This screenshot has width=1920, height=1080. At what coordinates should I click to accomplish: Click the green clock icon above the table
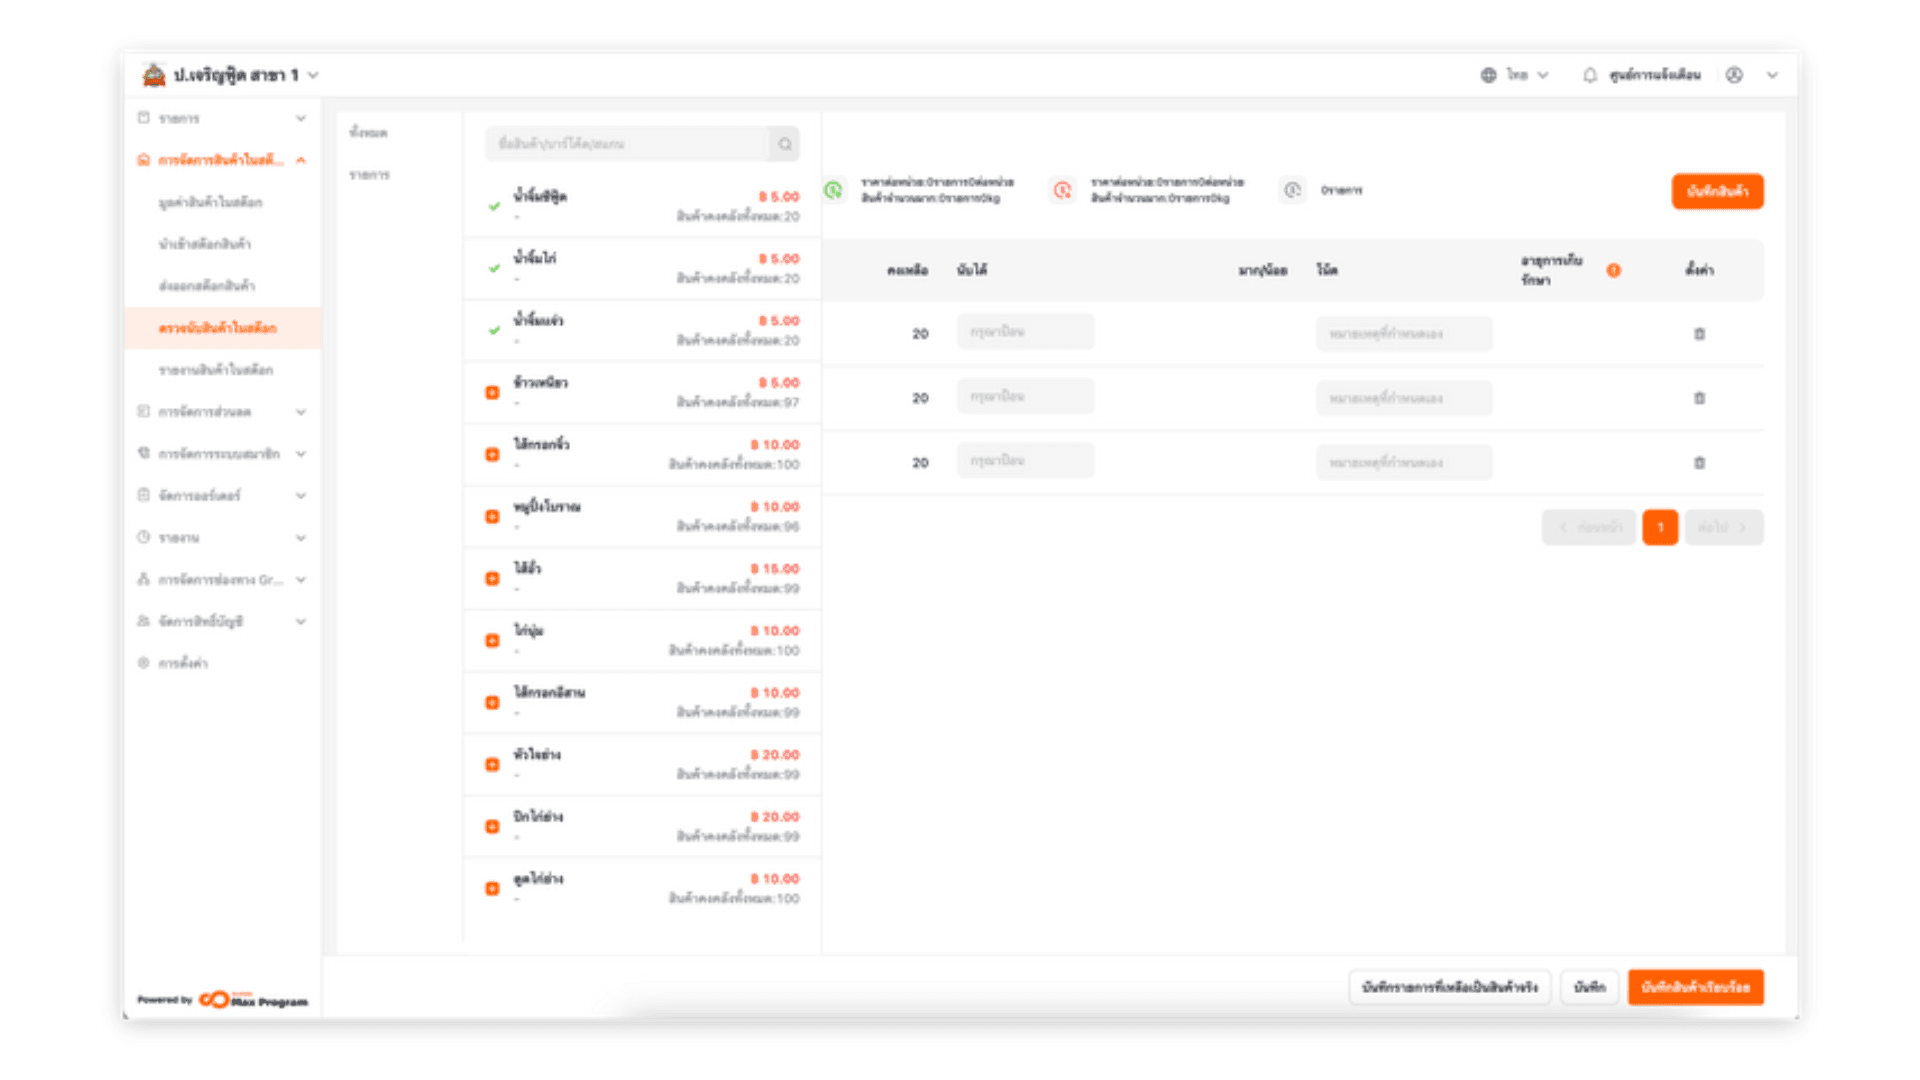pos(833,190)
